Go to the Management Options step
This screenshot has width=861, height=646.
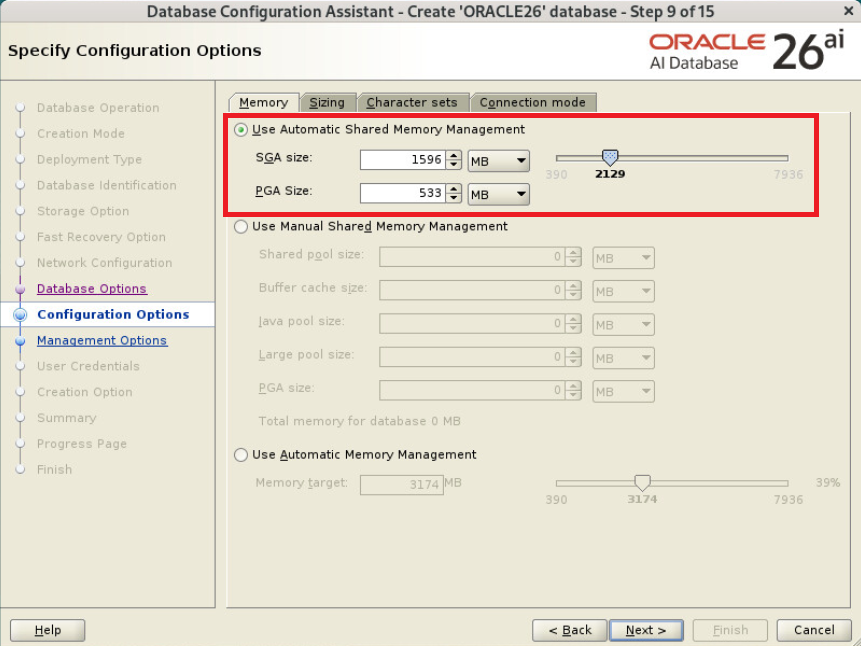[x=102, y=341]
